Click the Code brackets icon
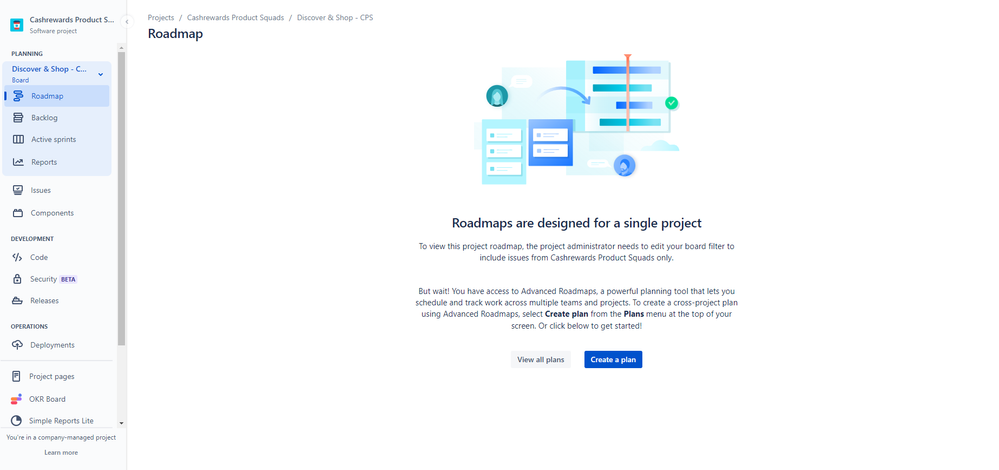The height and width of the screenshot is (470, 999). [x=17, y=257]
